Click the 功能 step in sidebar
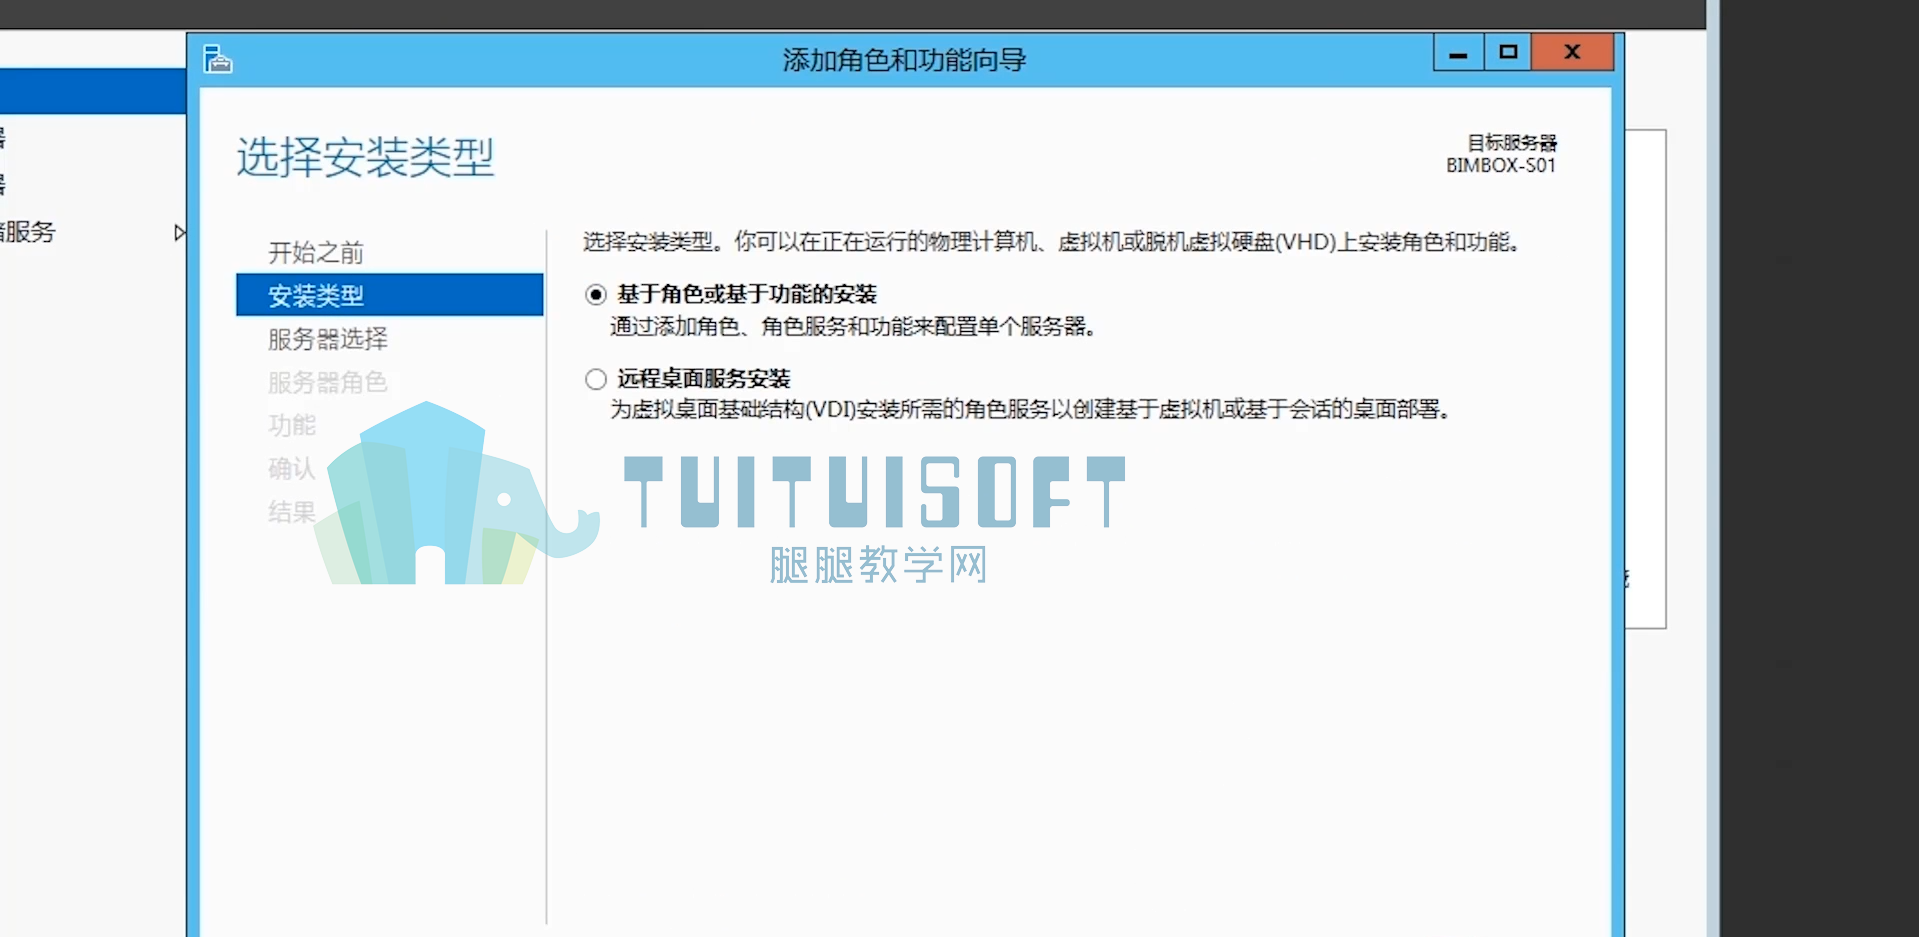The height and width of the screenshot is (937, 1919). pyautogui.click(x=292, y=425)
